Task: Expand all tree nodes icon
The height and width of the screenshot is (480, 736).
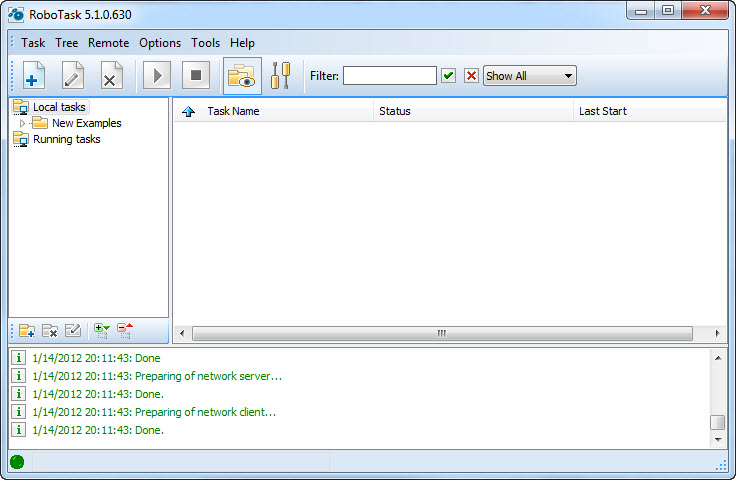Action: click(101, 331)
